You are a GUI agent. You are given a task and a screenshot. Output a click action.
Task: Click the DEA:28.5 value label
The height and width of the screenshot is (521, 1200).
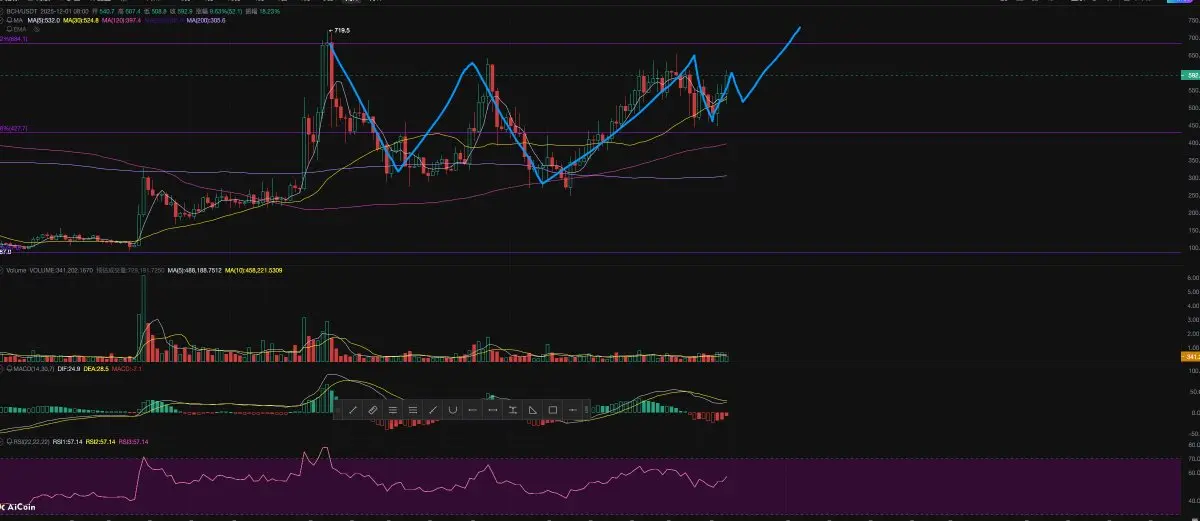click(96, 369)
